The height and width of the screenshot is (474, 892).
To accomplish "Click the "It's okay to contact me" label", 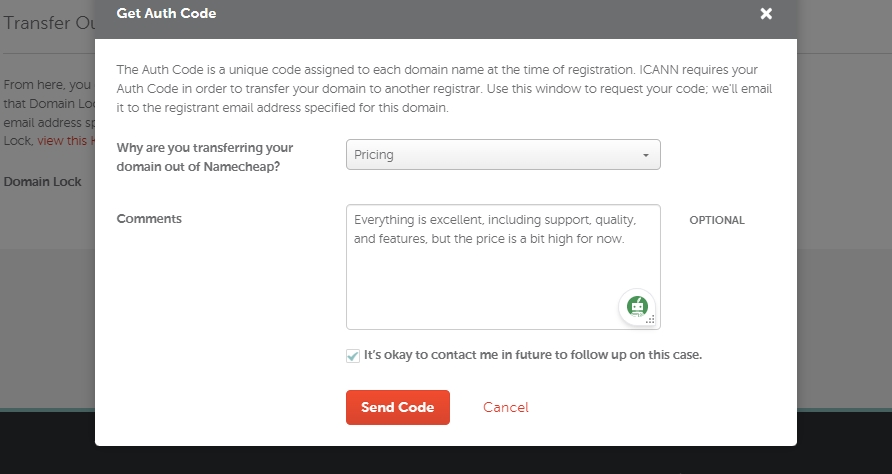I will (532, 354).
